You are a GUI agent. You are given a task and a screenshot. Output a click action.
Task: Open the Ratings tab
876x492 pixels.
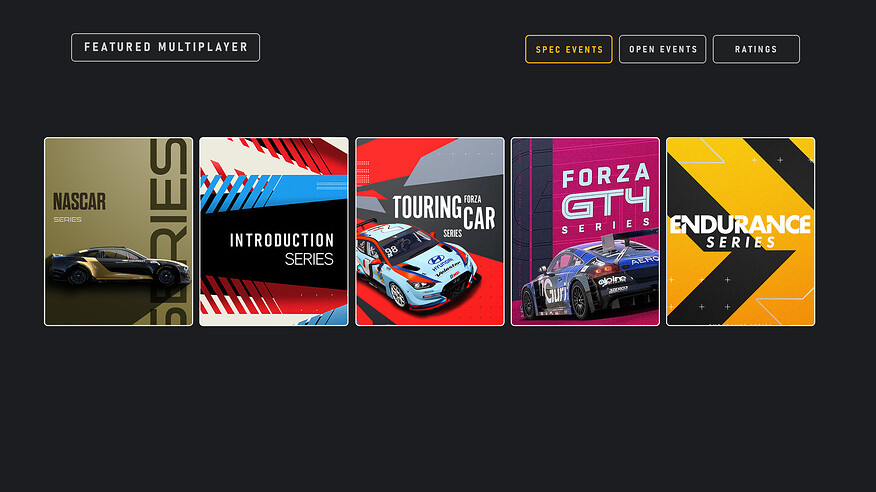(x=756, y=49)
